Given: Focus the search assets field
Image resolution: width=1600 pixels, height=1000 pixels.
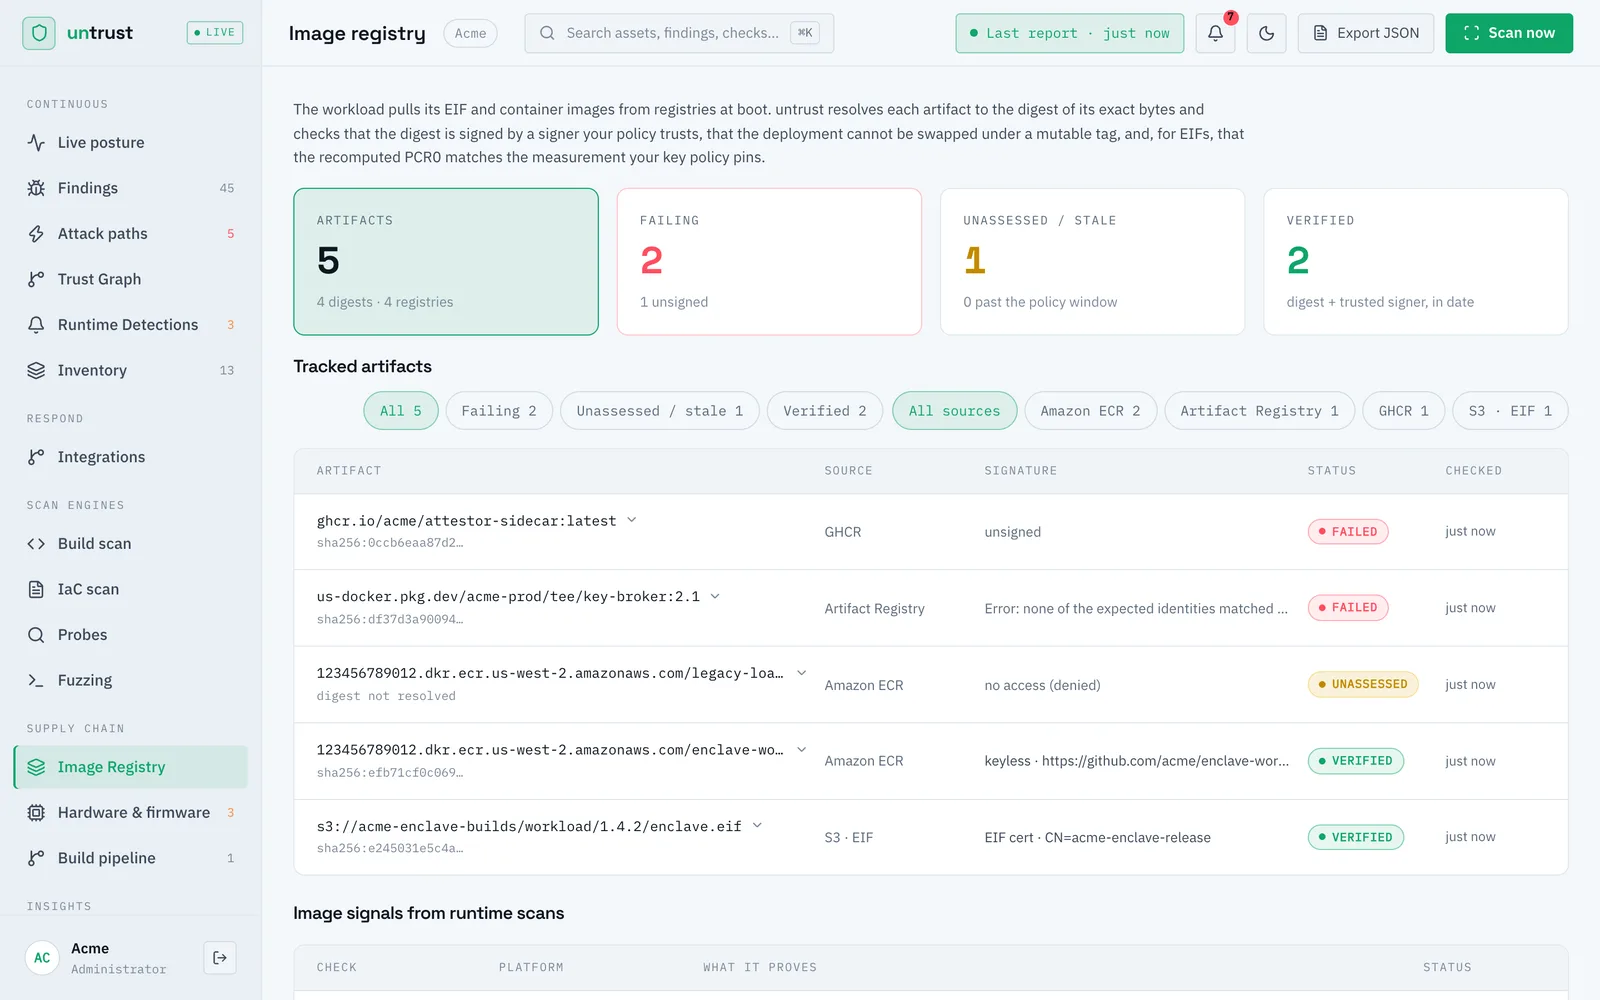Looking at the screenshot, I should coord(679,33).
